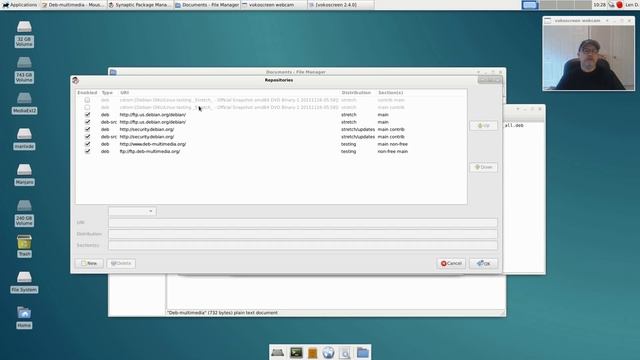Open the blue folder icon in dock
The width and height of the screenshot is (640, 360).
point(362,352)
